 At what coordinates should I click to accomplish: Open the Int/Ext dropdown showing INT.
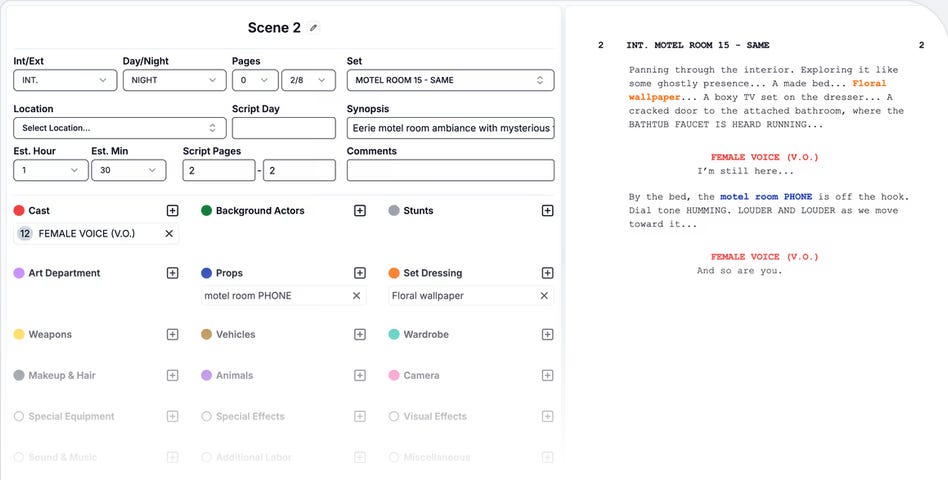[65, 80]
